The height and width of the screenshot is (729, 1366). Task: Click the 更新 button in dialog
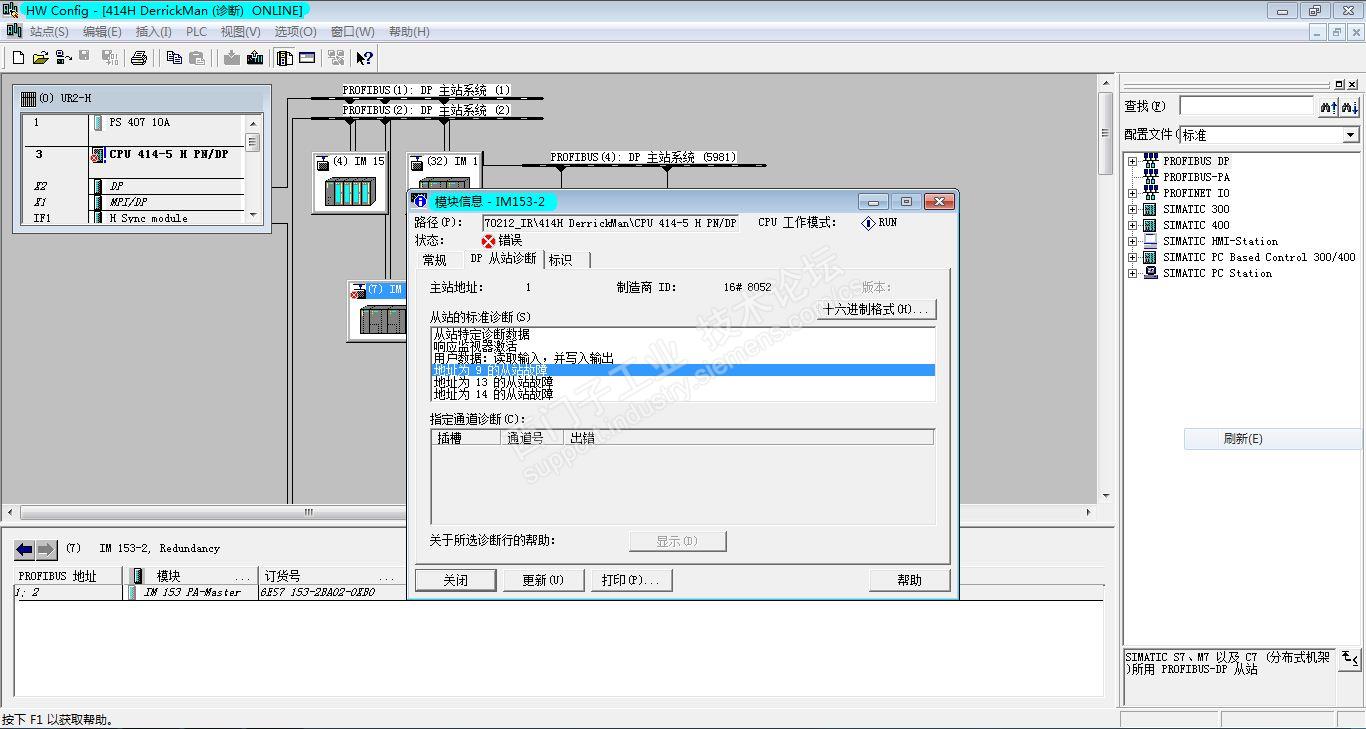pos(542,580)
